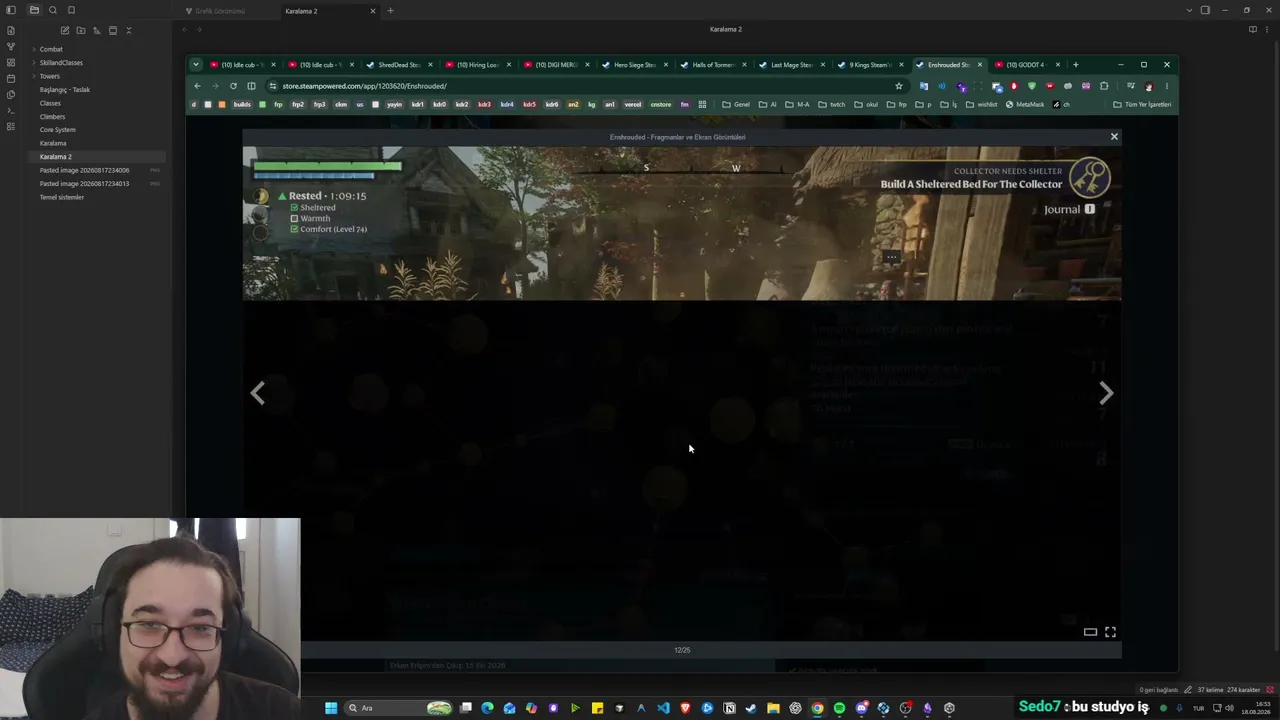1280x720 pixels.
Task: Go back in the browser
Action: point(197,86)
